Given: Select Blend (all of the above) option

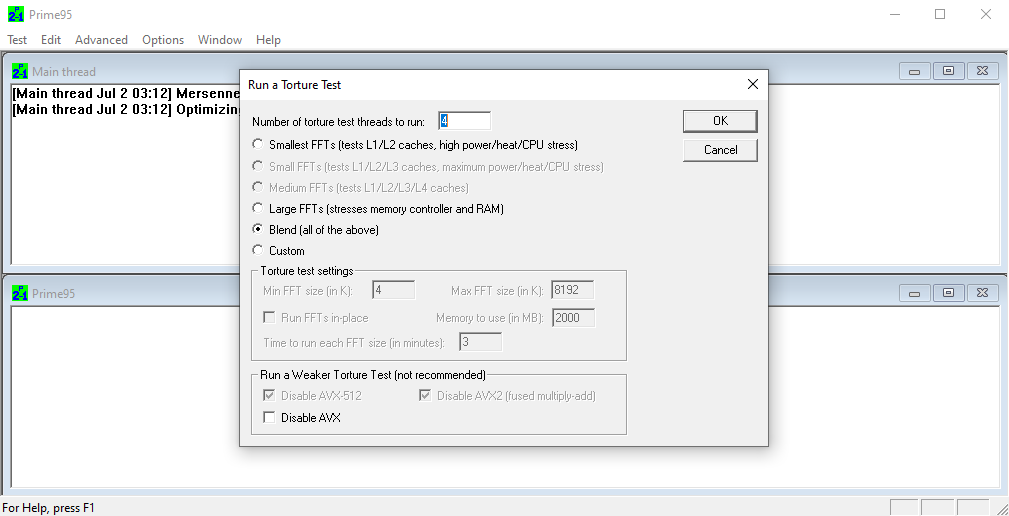Looking at the screenshot, I should [315, 230].
